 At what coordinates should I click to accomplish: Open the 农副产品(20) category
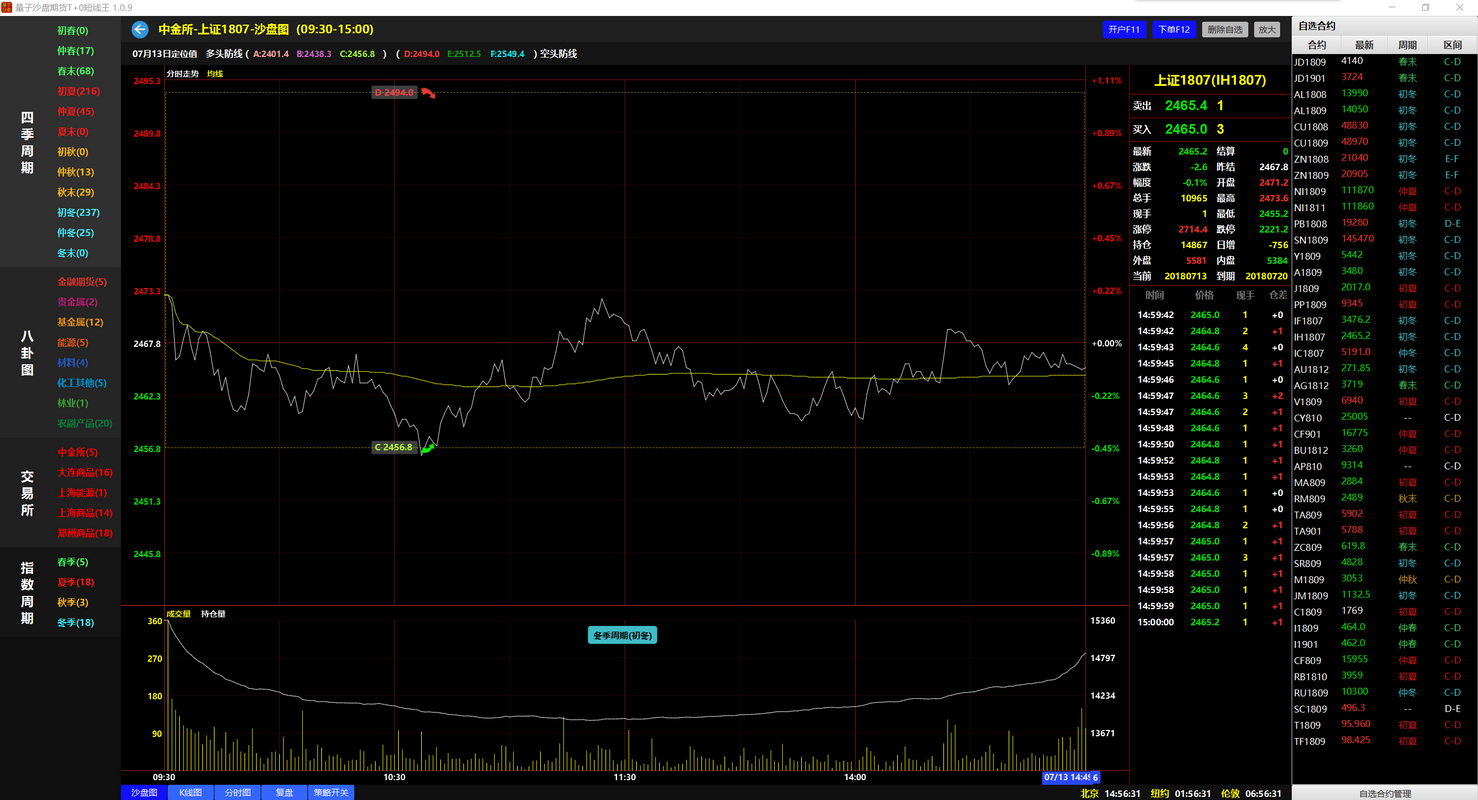coord(85,423)
